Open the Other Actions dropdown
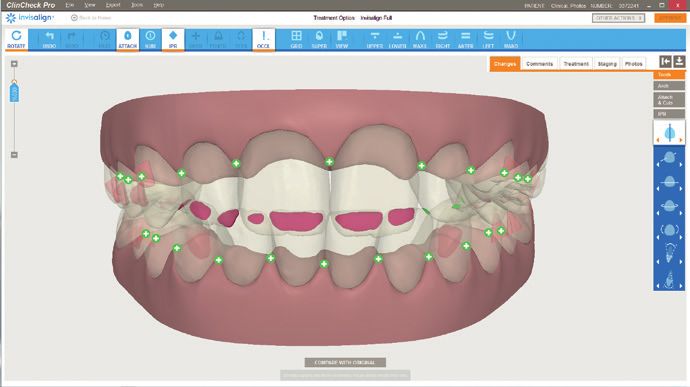Image resolution: width=690 pixels, height=387 pixels. click(x=618, y=18)
